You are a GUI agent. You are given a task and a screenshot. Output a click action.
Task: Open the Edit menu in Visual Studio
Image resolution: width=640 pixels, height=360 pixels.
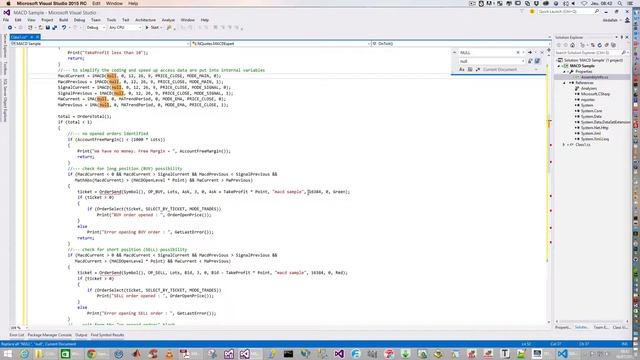click(x=18, y=20)
